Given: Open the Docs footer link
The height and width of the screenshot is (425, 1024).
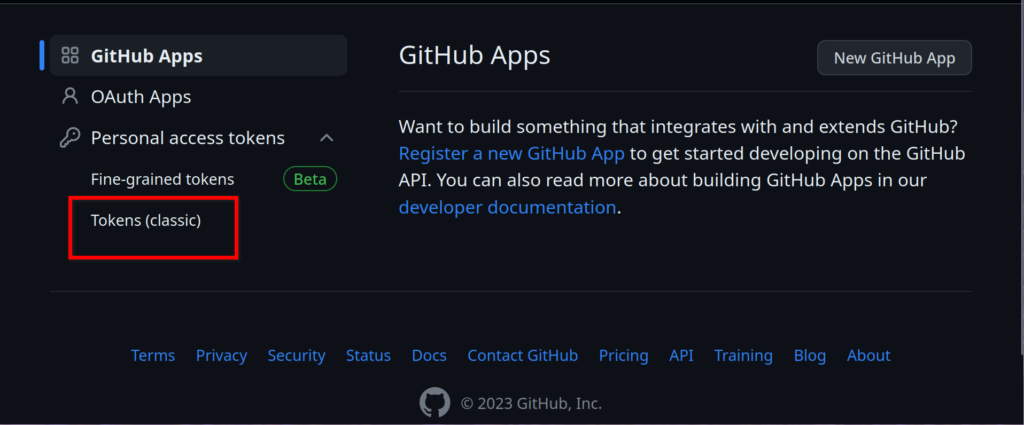Looking at the screenshot, I should (x=429, y=355).
